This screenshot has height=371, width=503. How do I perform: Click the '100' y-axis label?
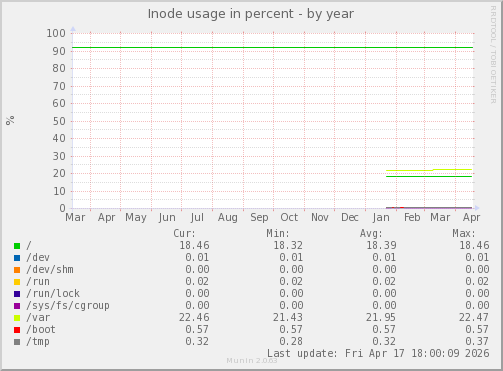pyautogui.click(x=56, y=33)
